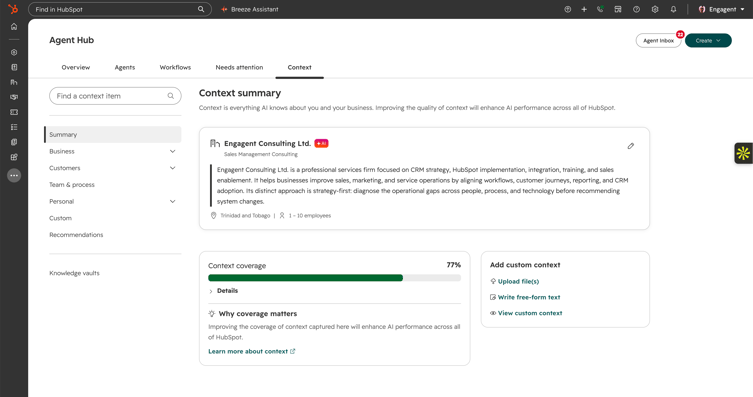Click Write free-form text link
The height and width of the screenshot is (397, 753).
pyautogui.click(x=525, y=297)
